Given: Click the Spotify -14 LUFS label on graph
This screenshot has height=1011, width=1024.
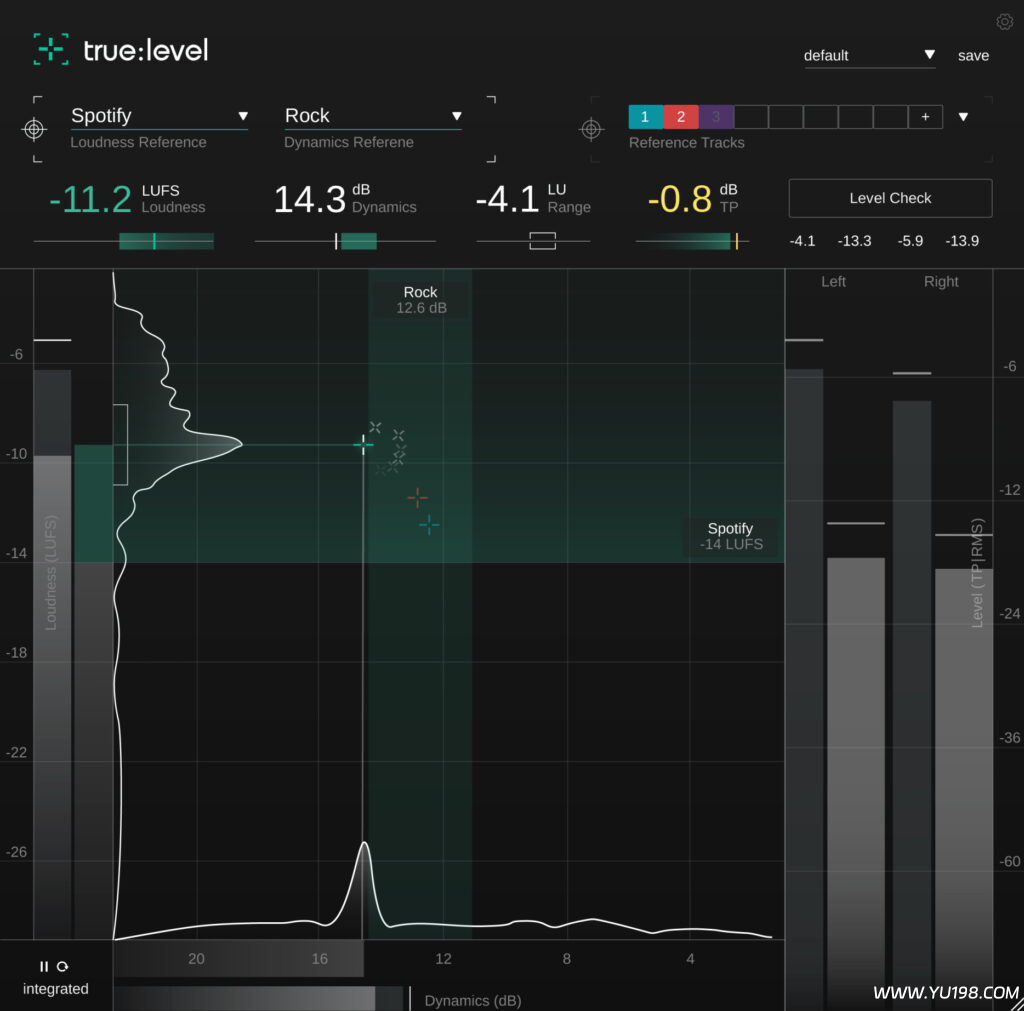Looking at the screenshot, I should pos(730,536).
